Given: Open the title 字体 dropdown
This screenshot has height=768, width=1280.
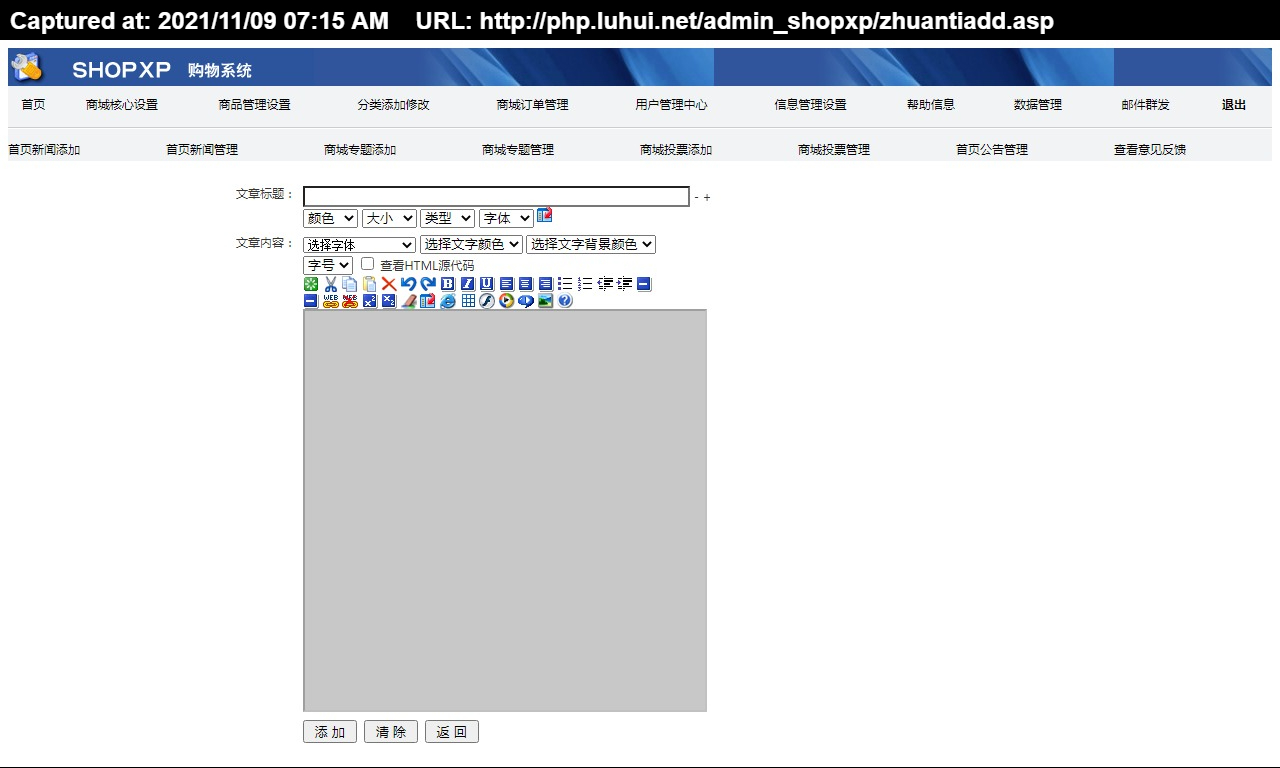Looking at the screenshot, I should coord(506,218).
